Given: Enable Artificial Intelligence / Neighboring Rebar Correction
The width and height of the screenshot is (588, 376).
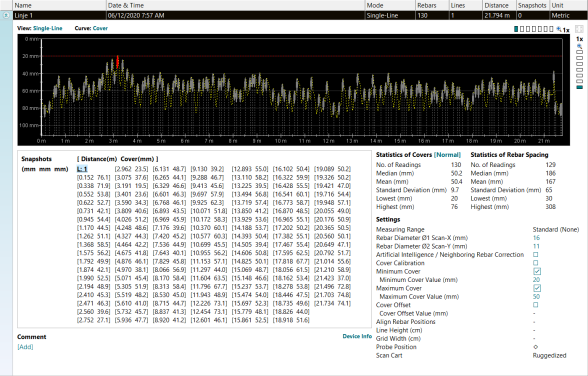Looking at the screenshot, I should (x=536, y=255).
